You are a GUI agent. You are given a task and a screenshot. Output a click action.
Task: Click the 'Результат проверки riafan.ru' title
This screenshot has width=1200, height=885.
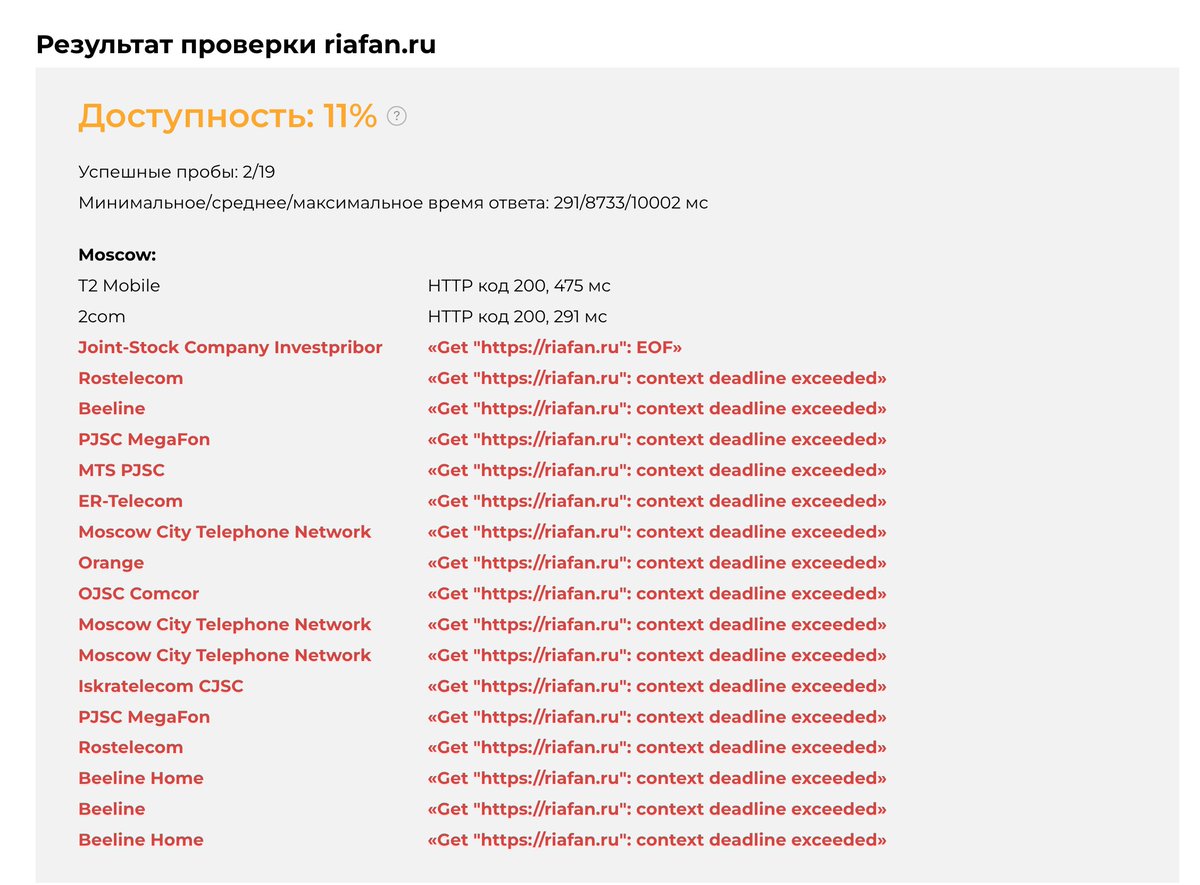(236, 44)
